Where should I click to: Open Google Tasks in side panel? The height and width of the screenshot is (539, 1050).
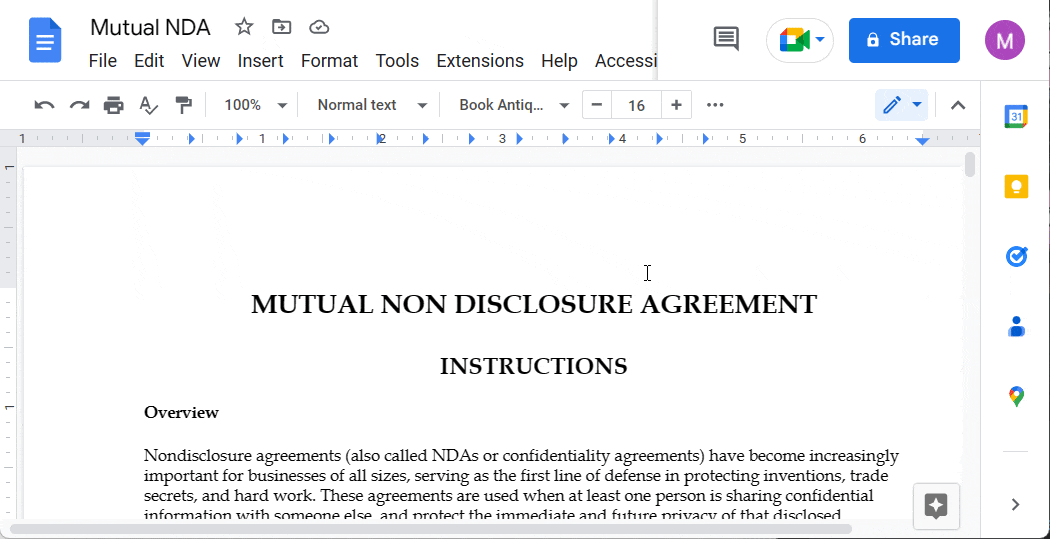click(x=1016, y=257)
